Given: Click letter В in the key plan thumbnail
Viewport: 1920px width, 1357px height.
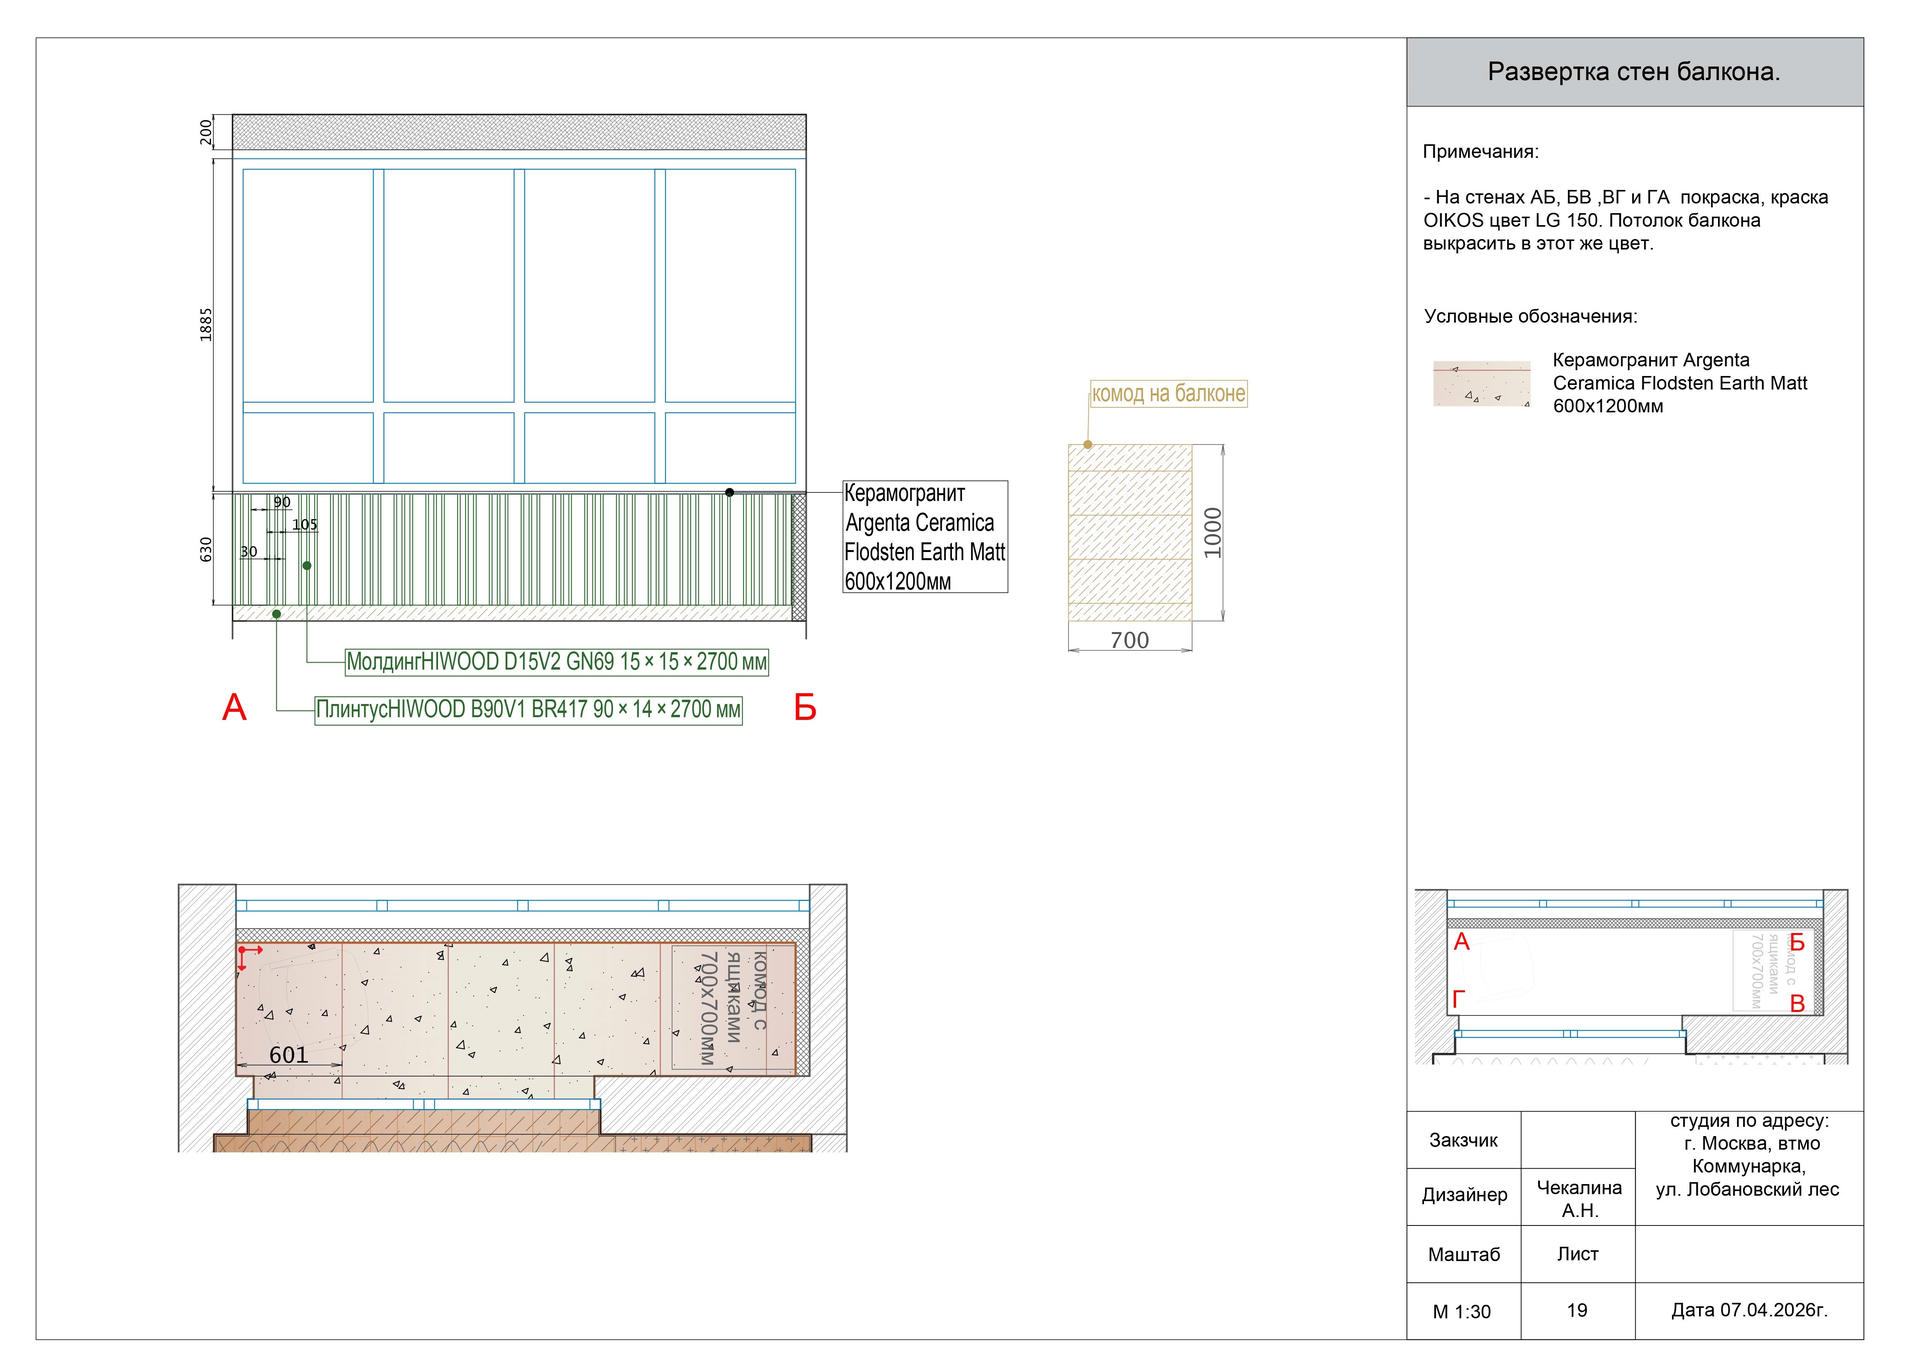Looking at the screenshot, I should tap(1797, 1004).
